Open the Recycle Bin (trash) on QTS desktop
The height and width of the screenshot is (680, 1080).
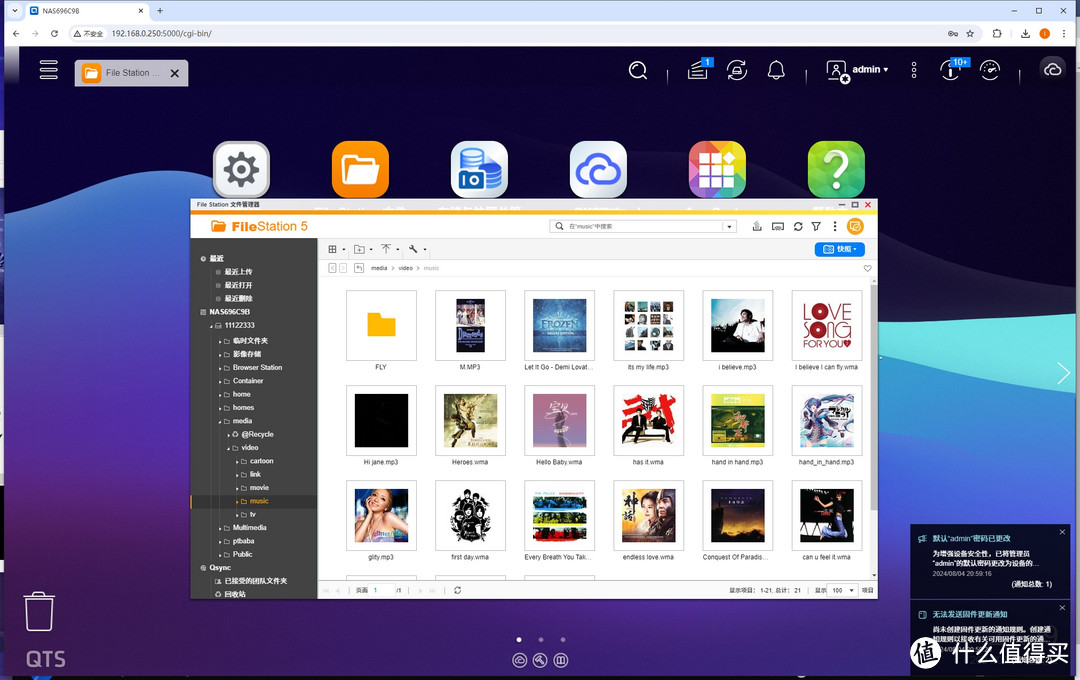pos(39,611)
